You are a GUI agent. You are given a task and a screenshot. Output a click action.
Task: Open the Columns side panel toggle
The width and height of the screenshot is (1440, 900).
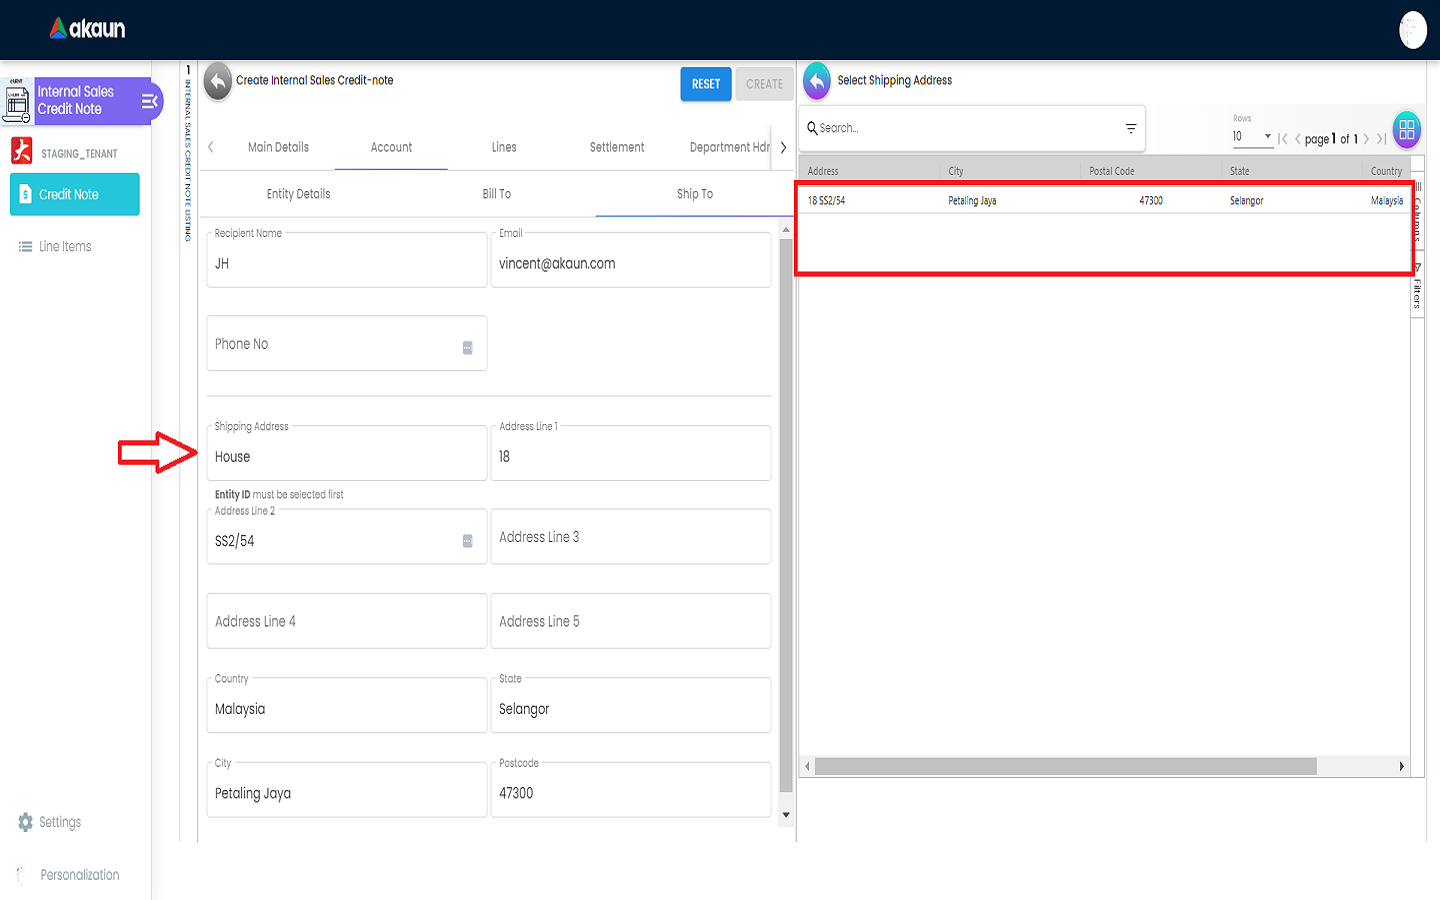(x=1417, y=215)
